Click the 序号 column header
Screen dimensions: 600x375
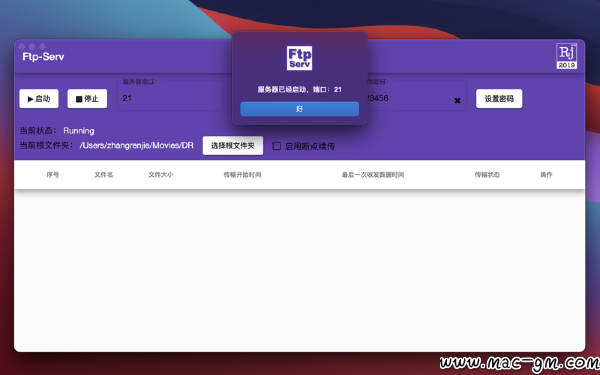click(x=53, y=175)
